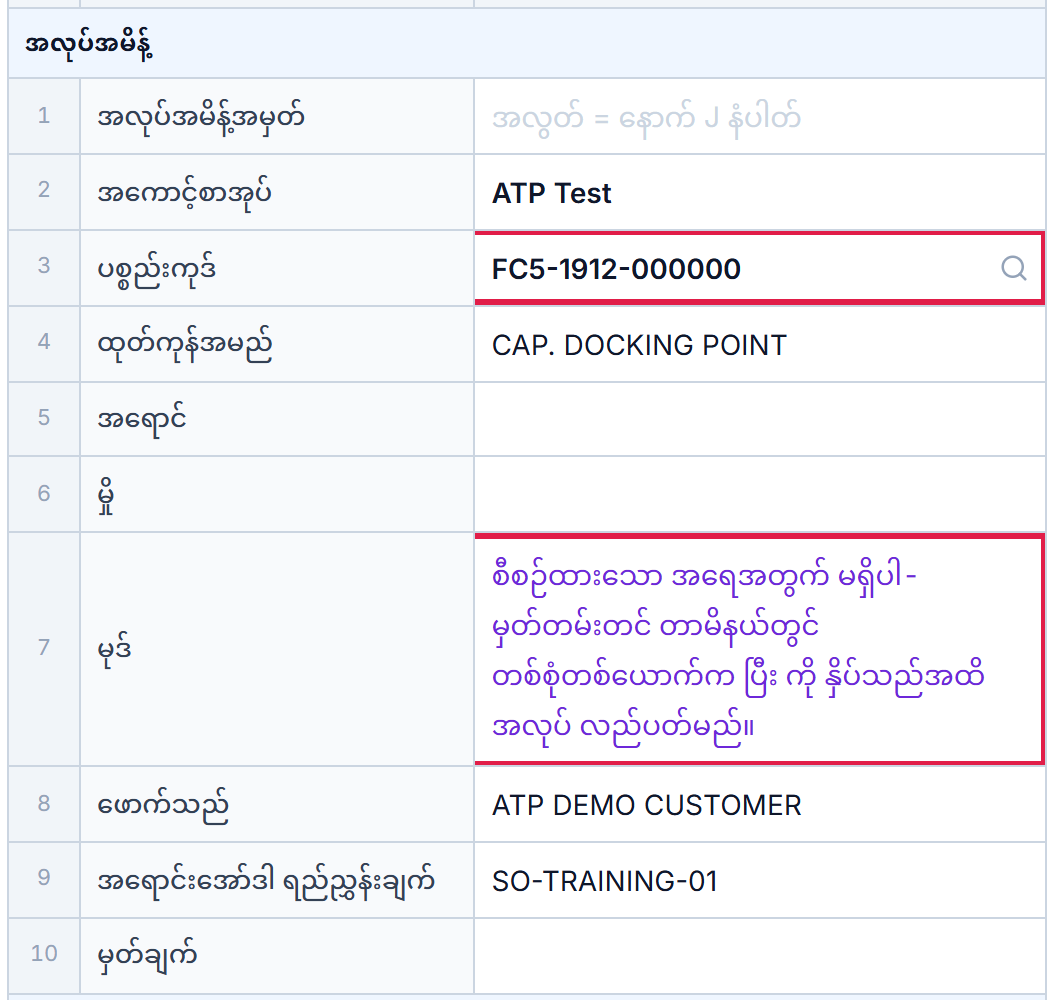
Task: Click the ATP DEMO CUSTOMER cell
Action: (760, 804)
